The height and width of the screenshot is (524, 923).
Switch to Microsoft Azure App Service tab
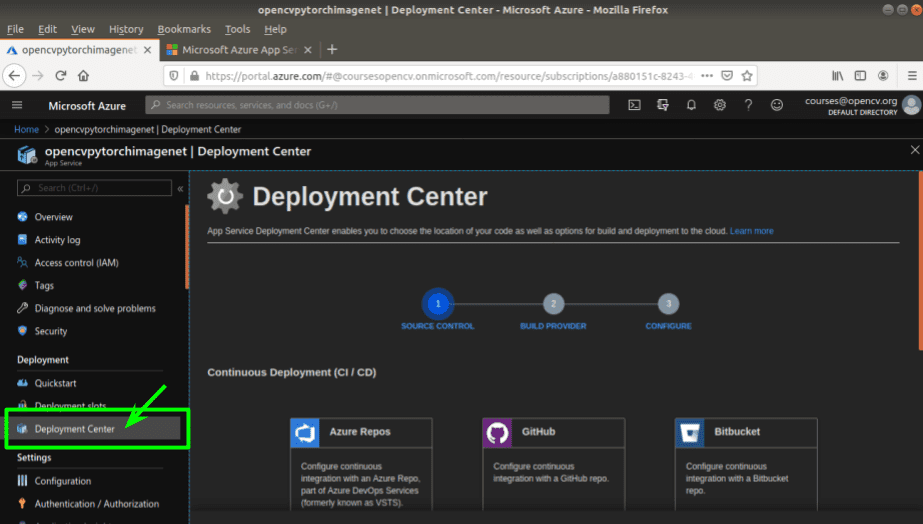(240, 50)
